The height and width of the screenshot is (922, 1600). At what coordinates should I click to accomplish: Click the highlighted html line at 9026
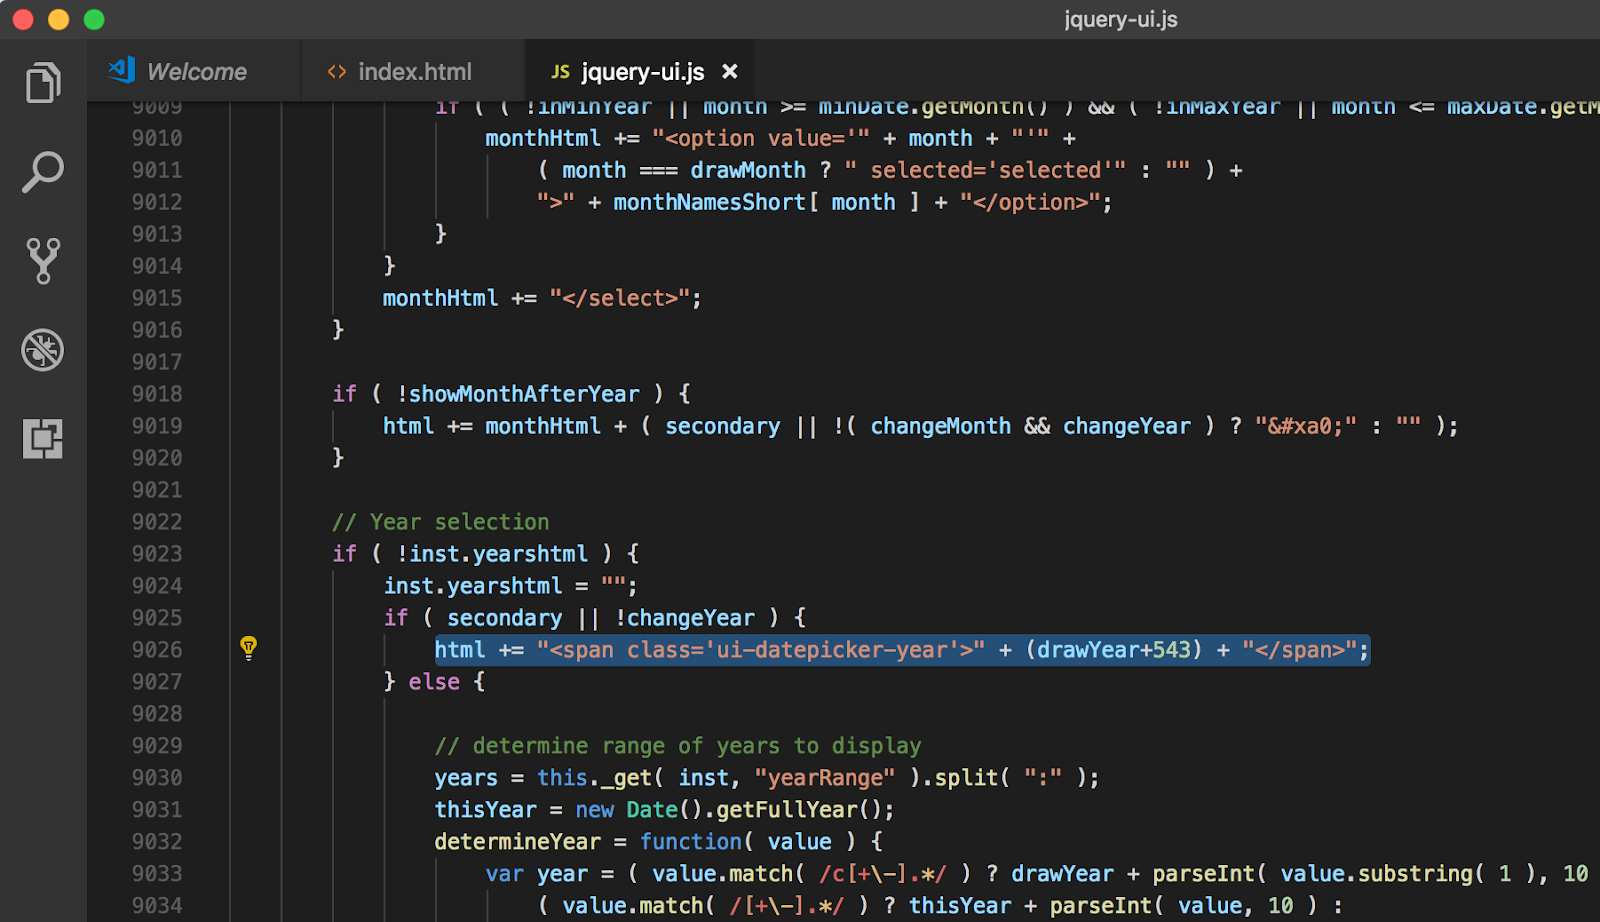coord(900,649)
